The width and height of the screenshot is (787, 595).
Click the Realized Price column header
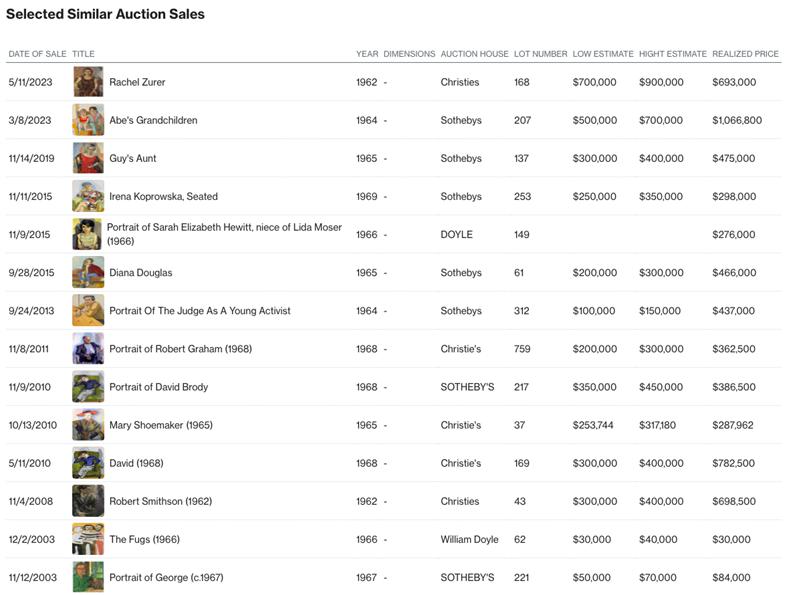(745, 54)
